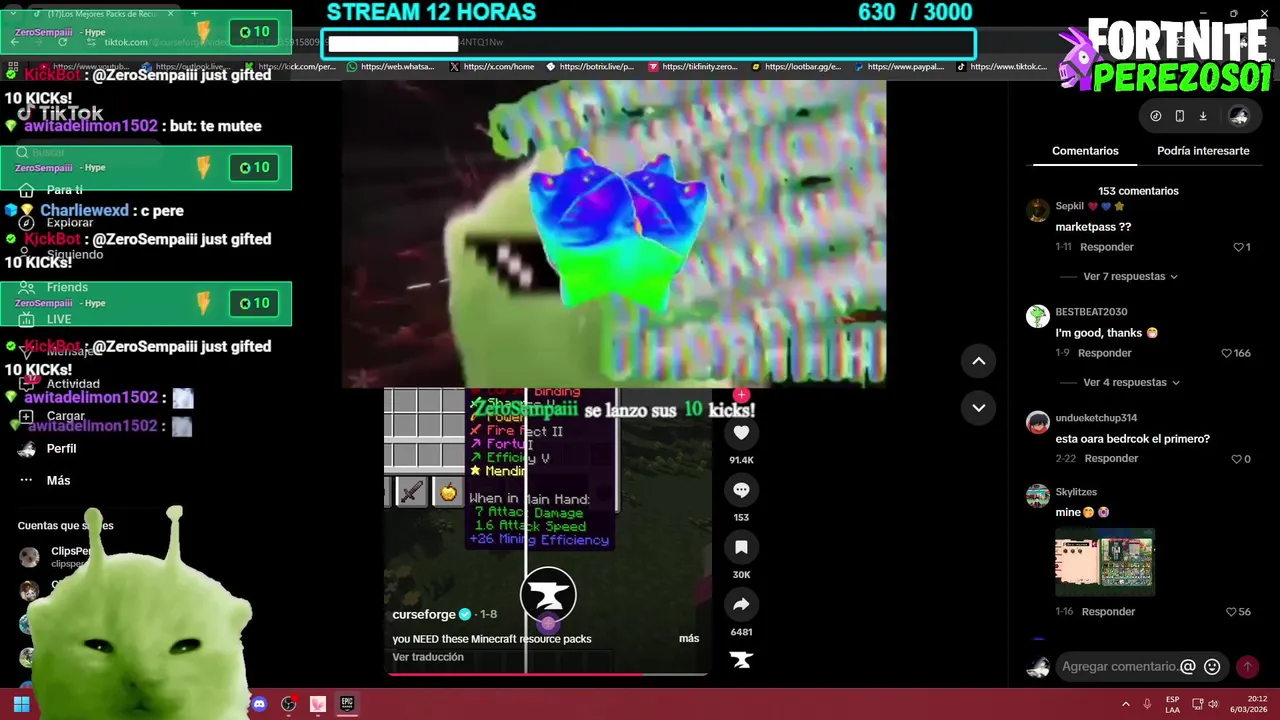Open the profile avatar in top pill

pos(1239,116)
